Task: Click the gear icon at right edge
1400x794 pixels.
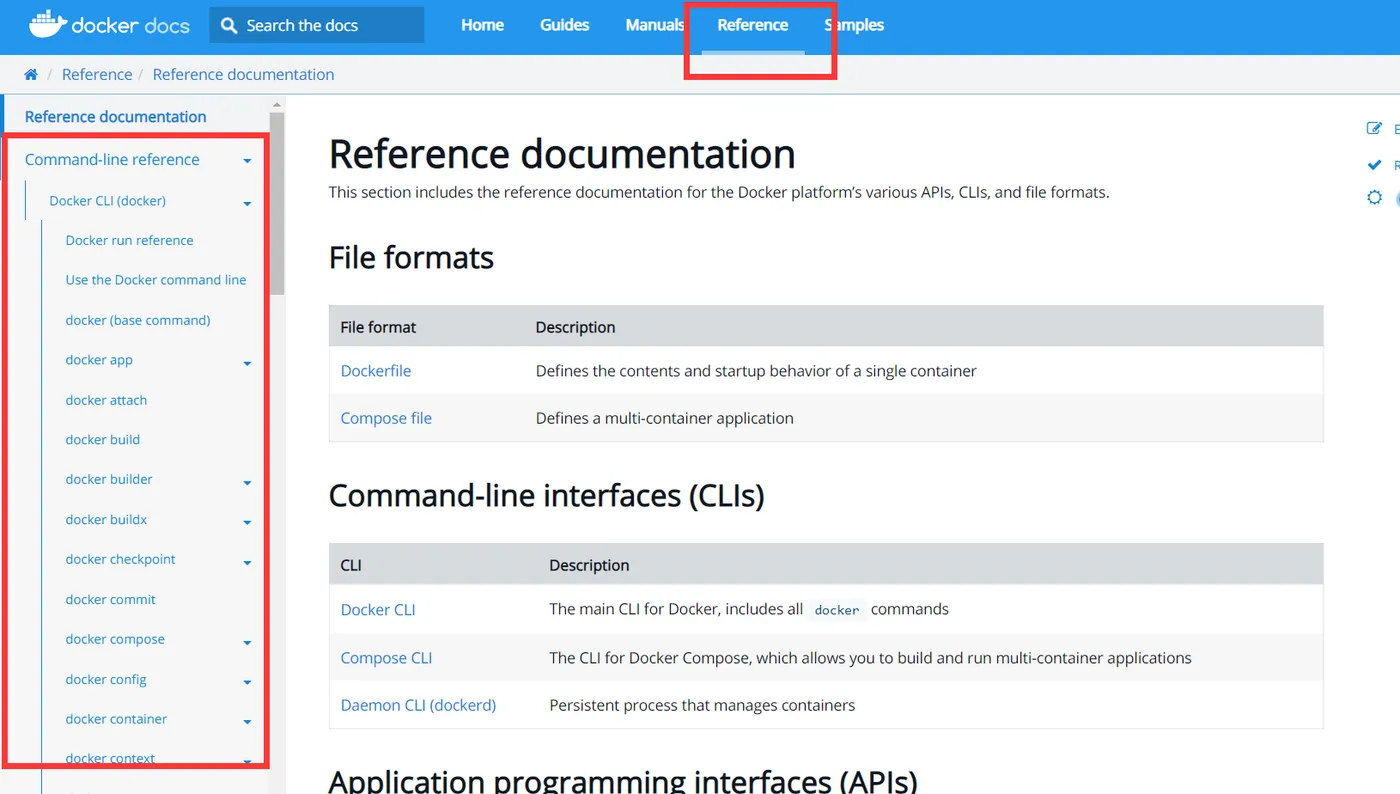Action: pos(1374,198)
